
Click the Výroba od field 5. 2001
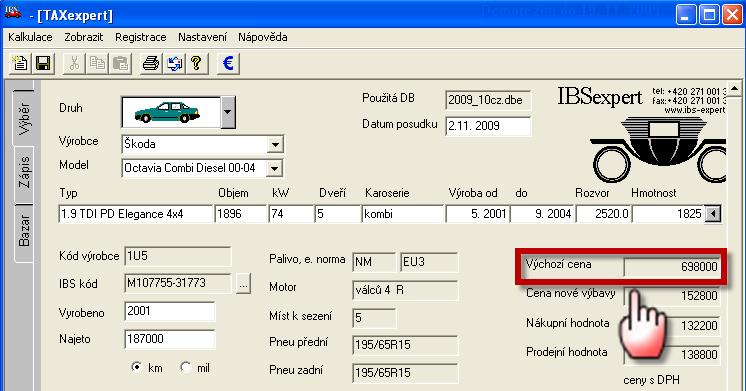(478, 214)
